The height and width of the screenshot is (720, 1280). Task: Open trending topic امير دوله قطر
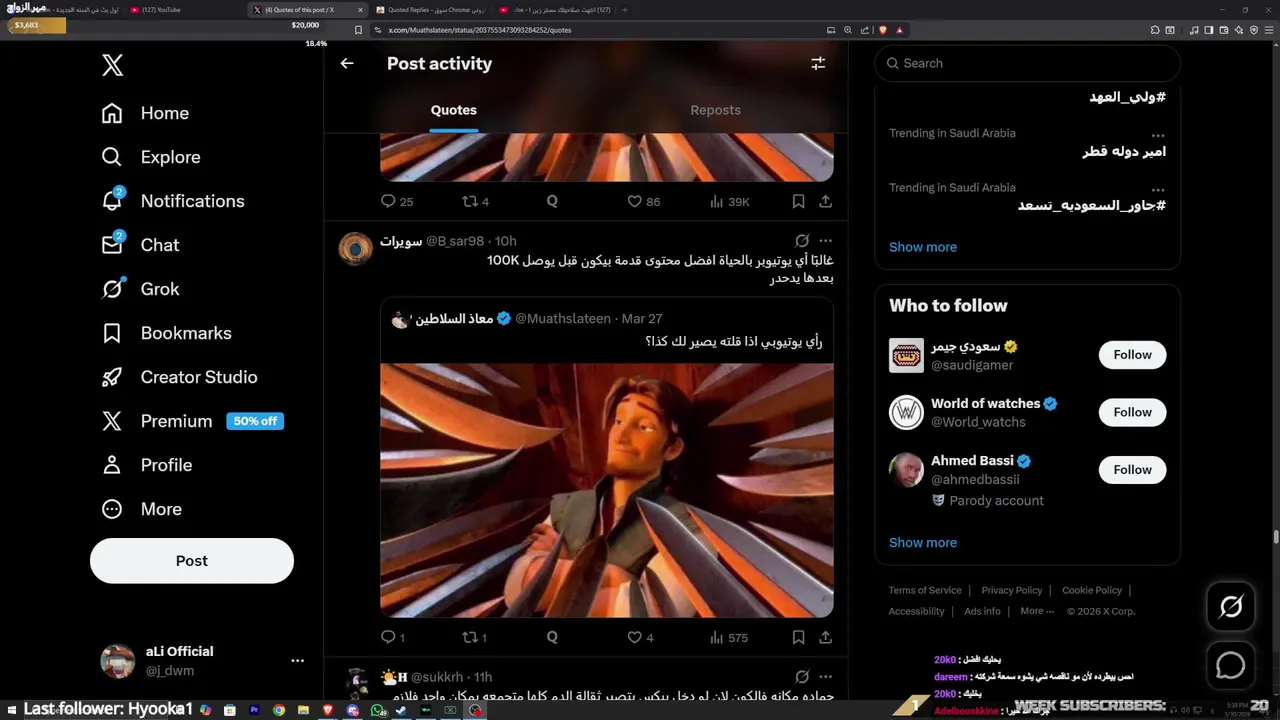[1124, 152]
